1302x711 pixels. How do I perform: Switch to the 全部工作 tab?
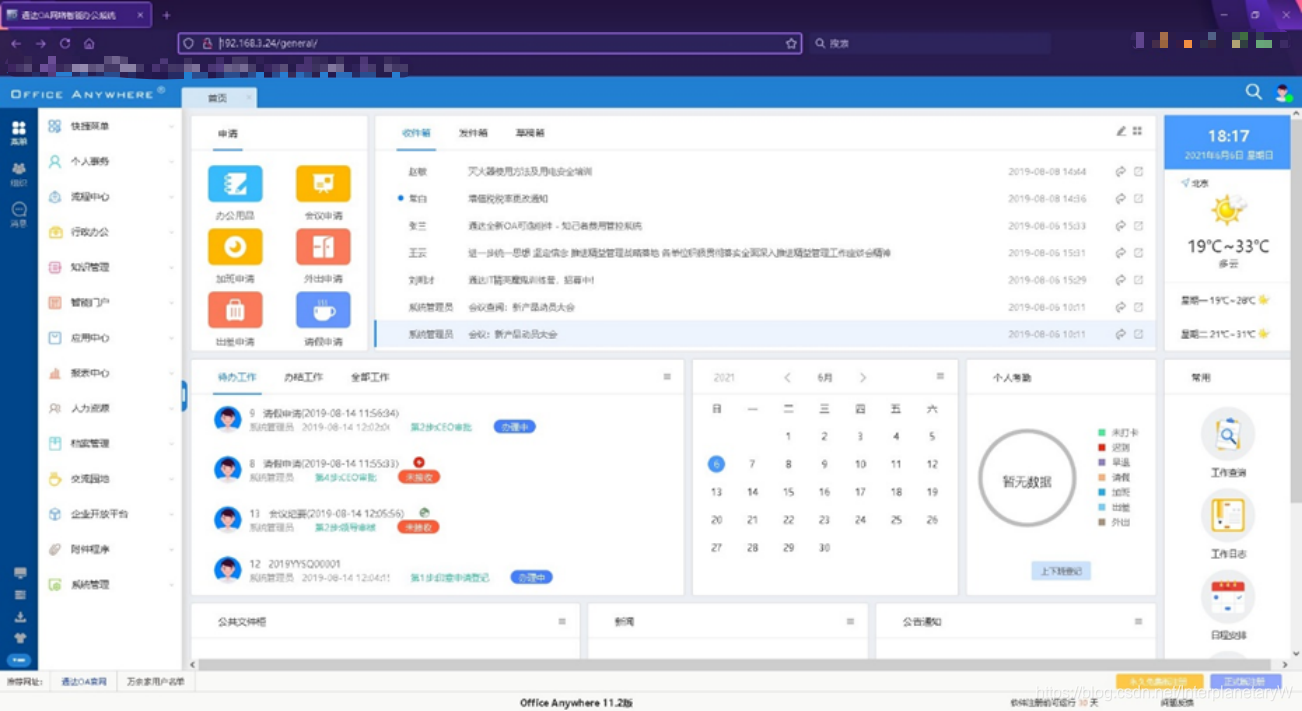click(x=370, y=377)
